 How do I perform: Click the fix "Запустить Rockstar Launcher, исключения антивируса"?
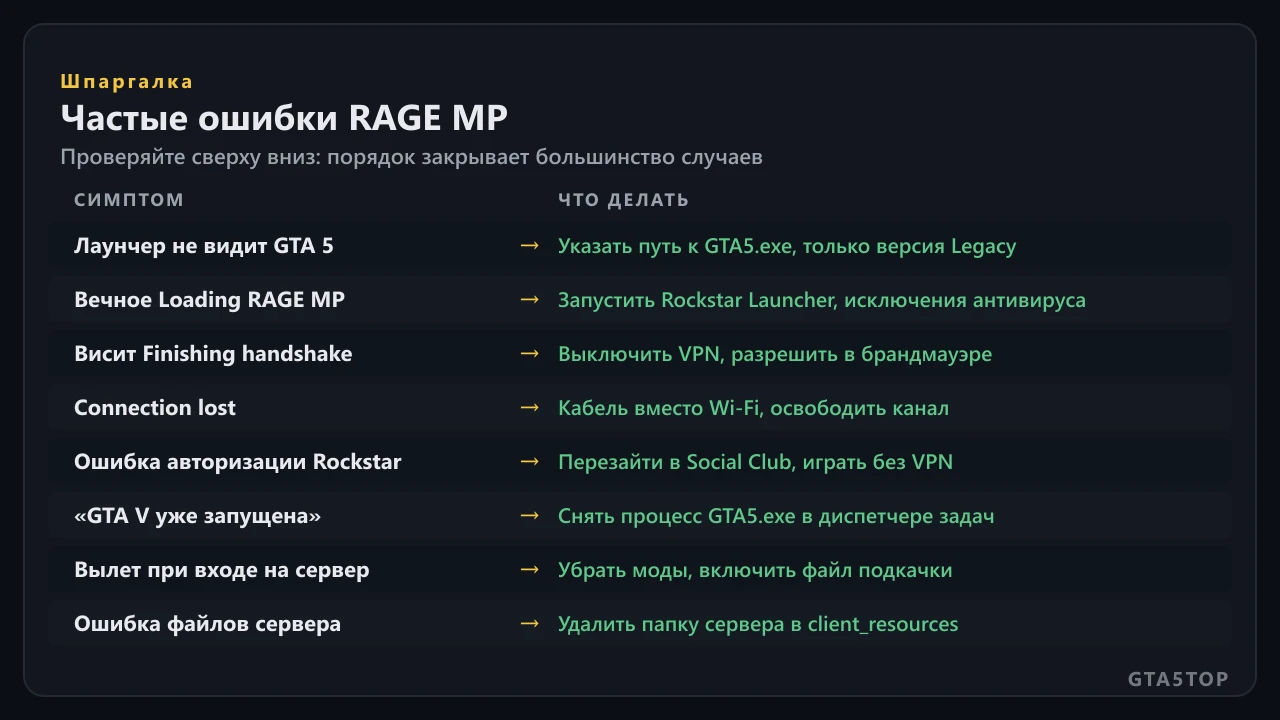[x=822, y=300]
